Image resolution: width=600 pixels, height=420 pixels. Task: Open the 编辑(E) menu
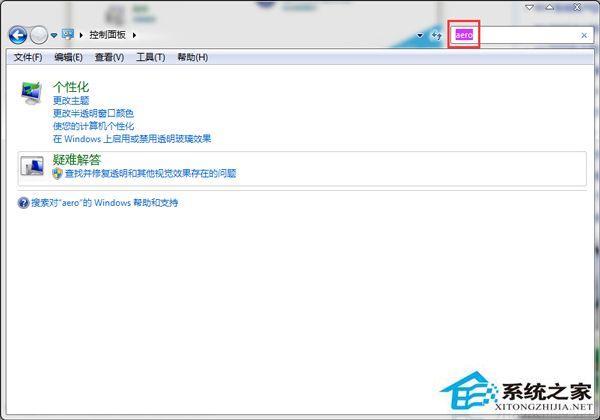(x=68, y=57)
